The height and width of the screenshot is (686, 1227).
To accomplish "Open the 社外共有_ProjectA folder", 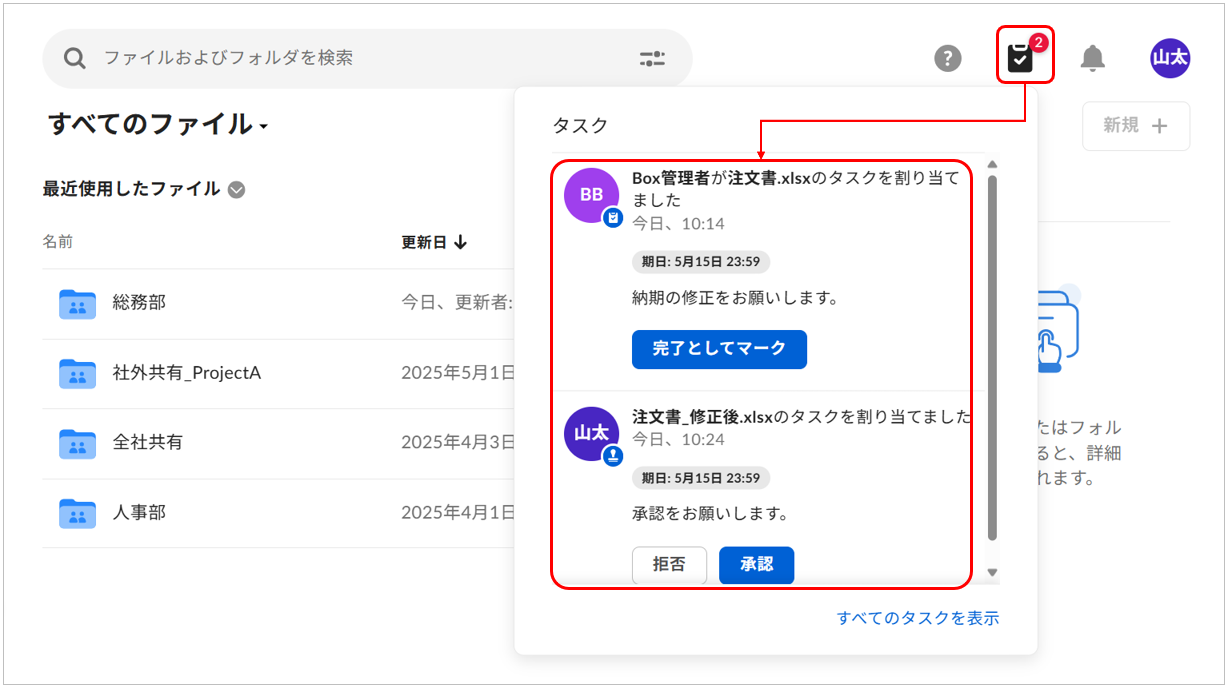I will tap(186, 373).
